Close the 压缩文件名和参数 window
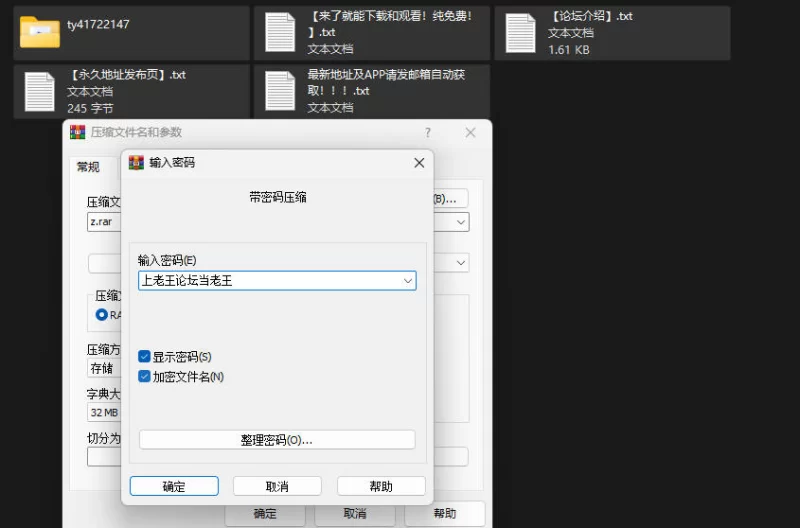 pyautogui.click(x=470, y=133)
